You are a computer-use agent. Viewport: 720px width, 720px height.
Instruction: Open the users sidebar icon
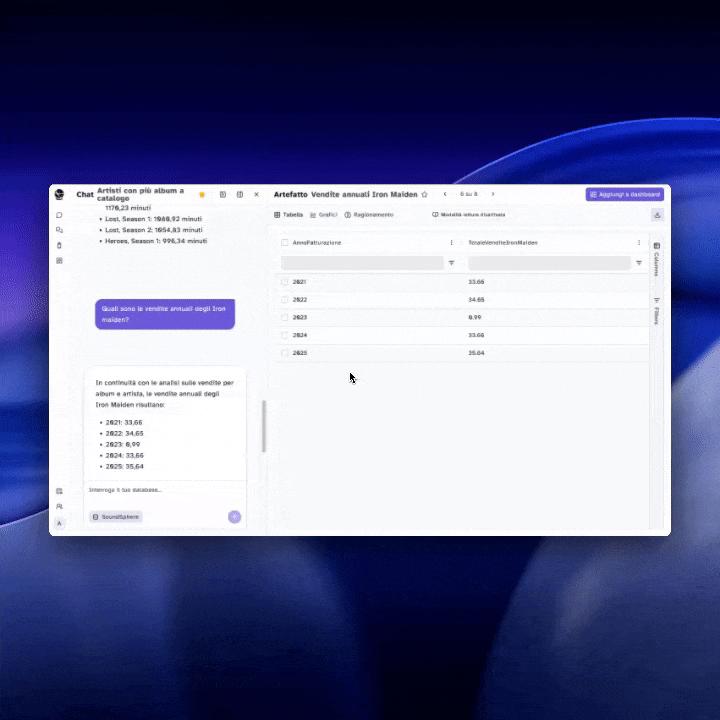click(59, 506)
